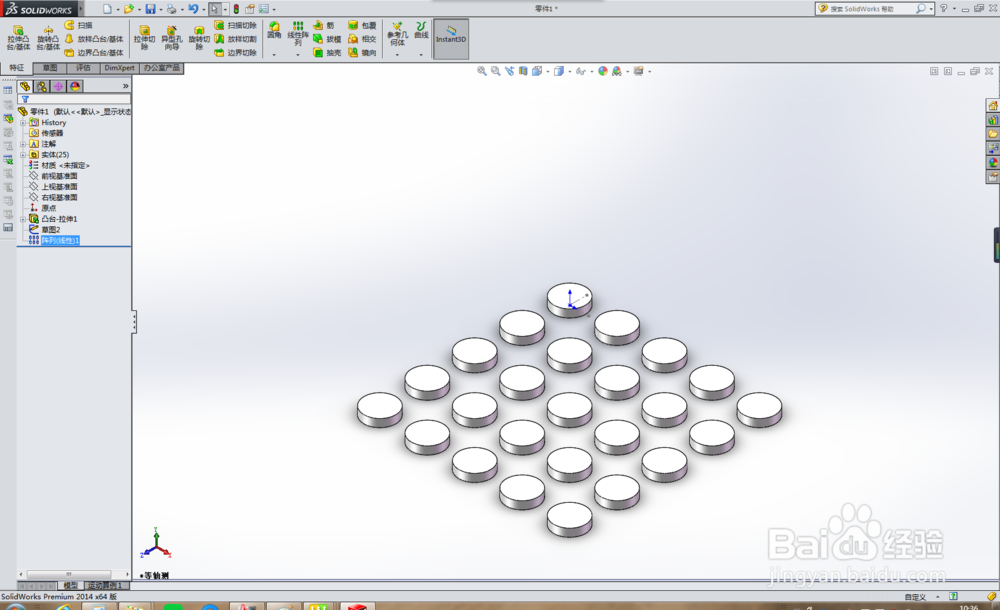Screen dimensions: 1000x610
Task: Print the document with printer icon
Action: coord(171,9)
